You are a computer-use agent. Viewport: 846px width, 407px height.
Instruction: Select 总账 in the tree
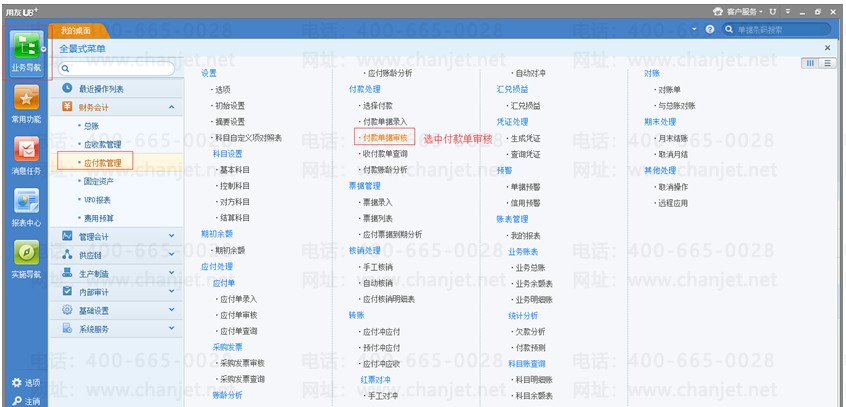91,126
